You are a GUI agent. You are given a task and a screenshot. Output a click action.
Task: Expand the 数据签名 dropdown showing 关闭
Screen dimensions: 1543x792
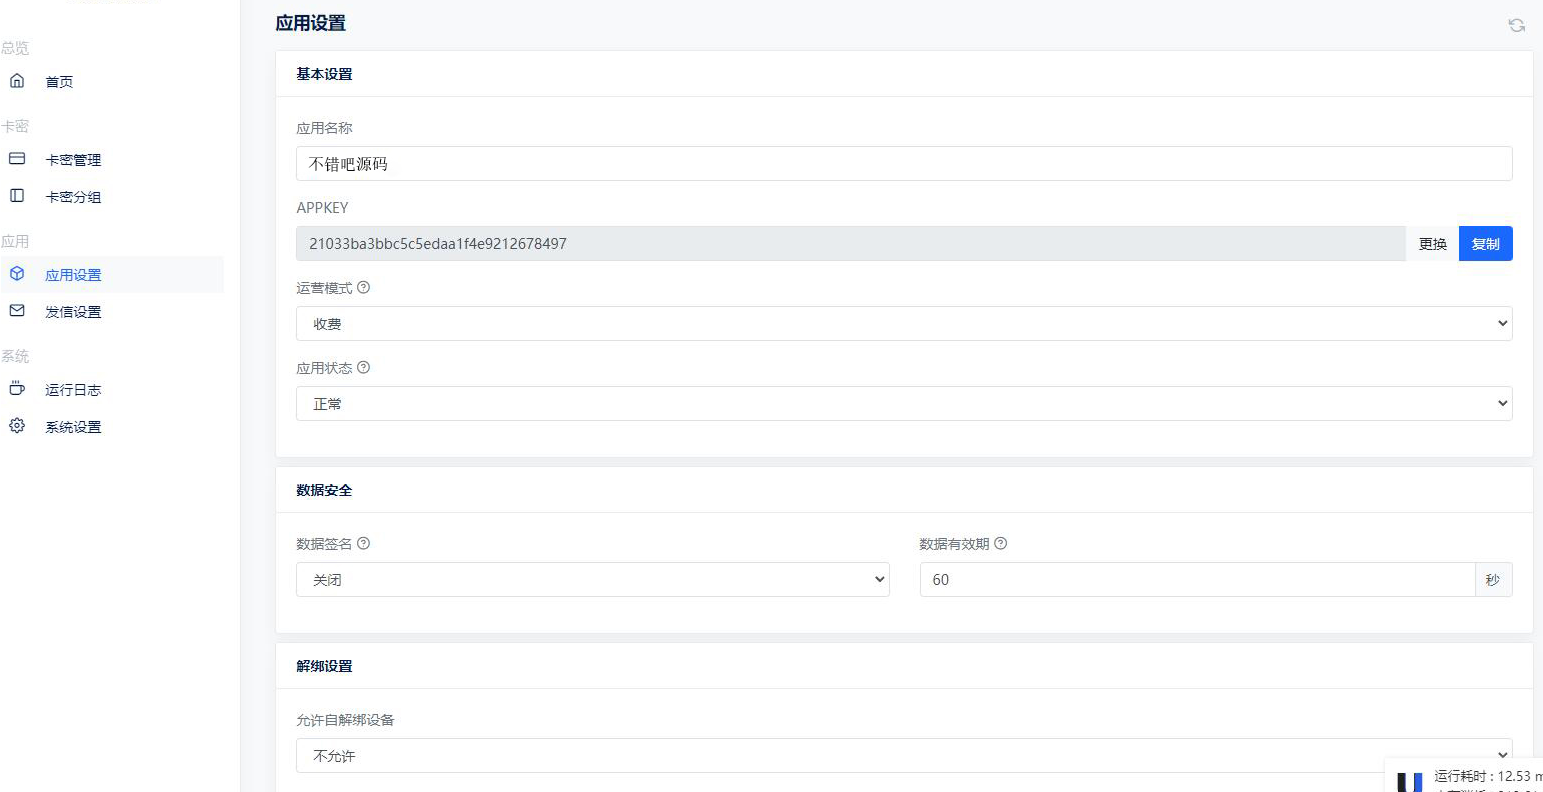[592, 580]
